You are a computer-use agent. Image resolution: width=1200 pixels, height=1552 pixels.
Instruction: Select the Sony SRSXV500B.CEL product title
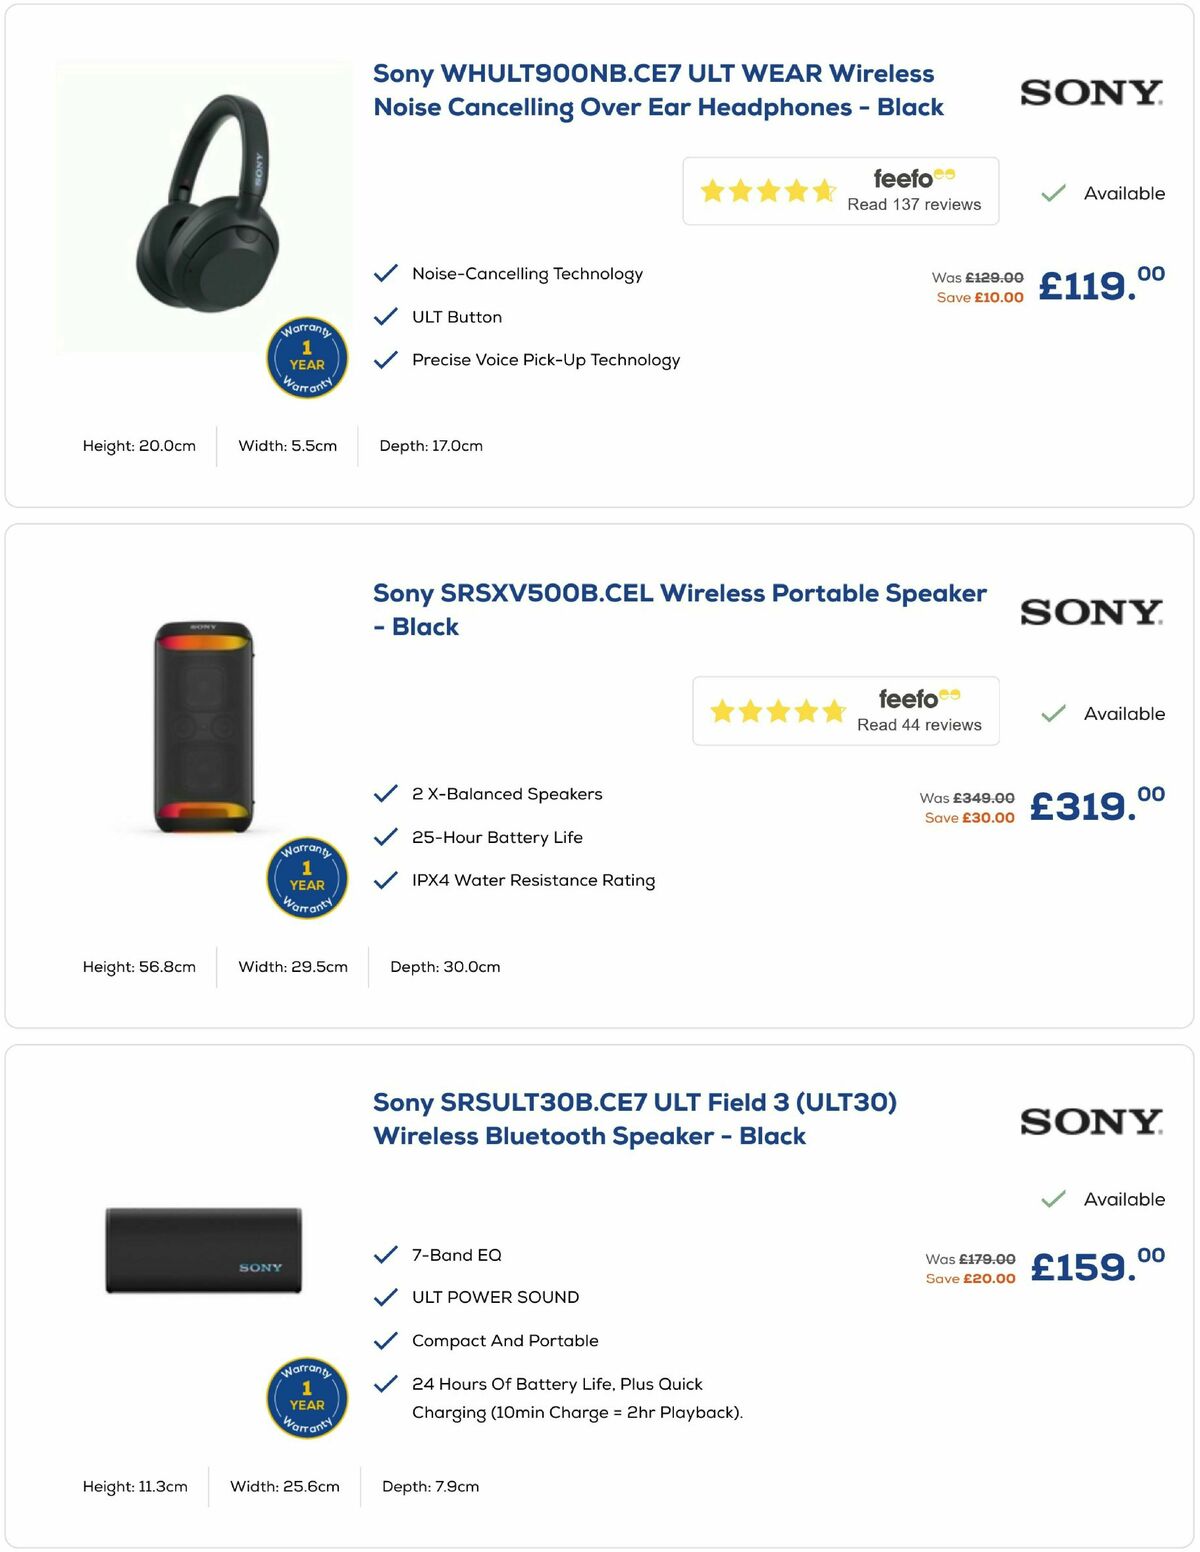(680, 608)
